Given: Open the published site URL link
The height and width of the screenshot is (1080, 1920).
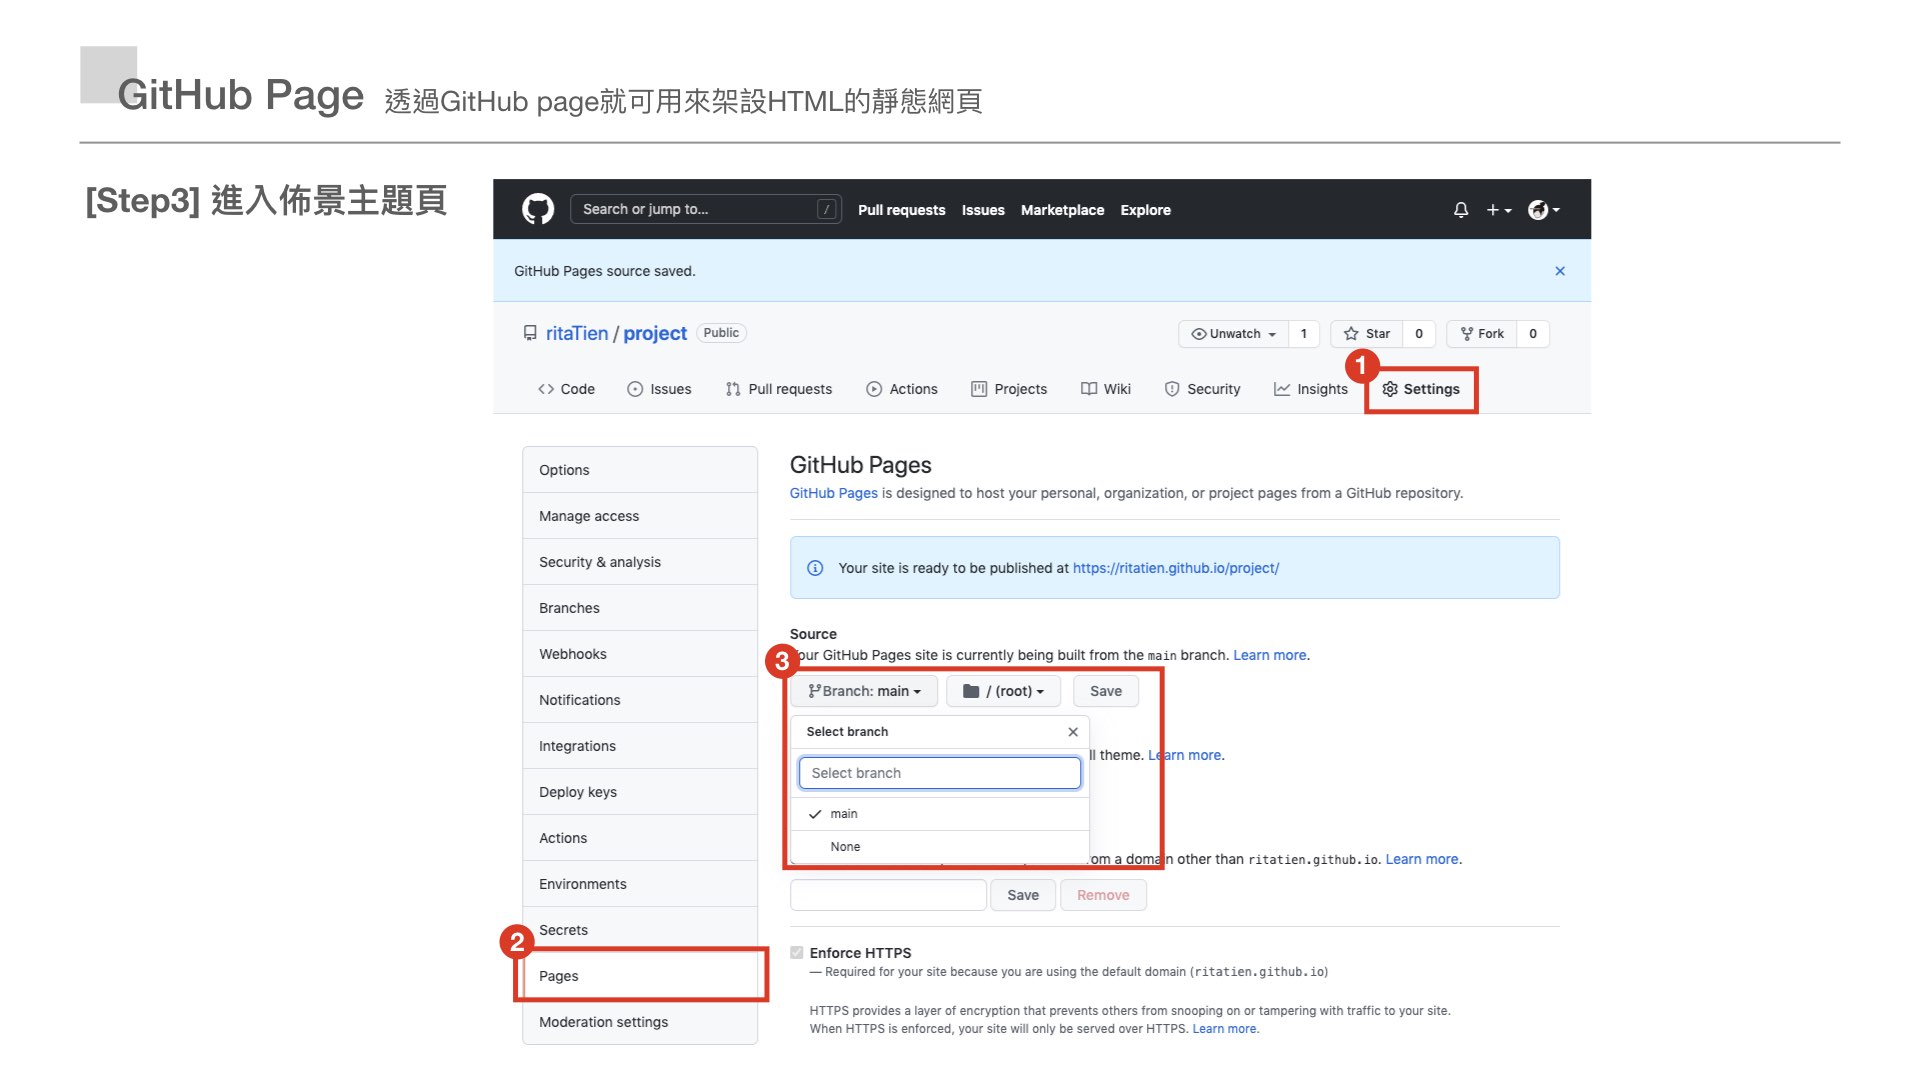Looking at the screenshot, I should pyautogui.click(x=1175, y=568).
